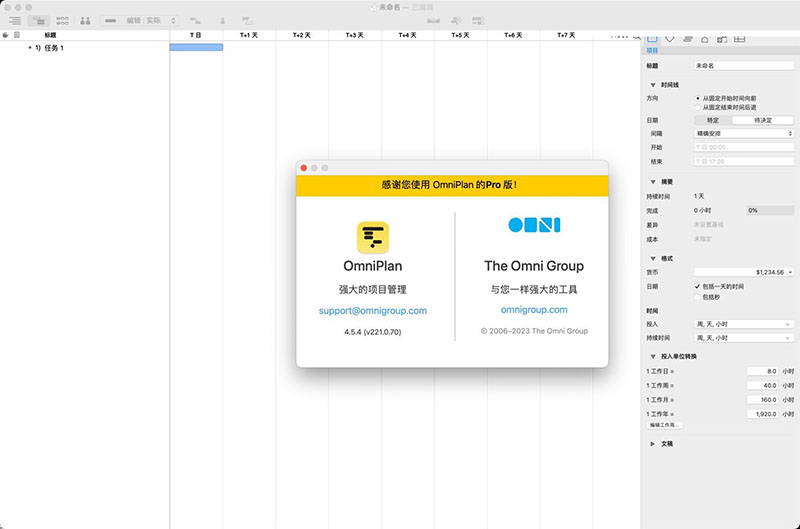Screen dimensions: 800x529
Task: Click the connect tasks toolbar icon
Action: [195, 21]
